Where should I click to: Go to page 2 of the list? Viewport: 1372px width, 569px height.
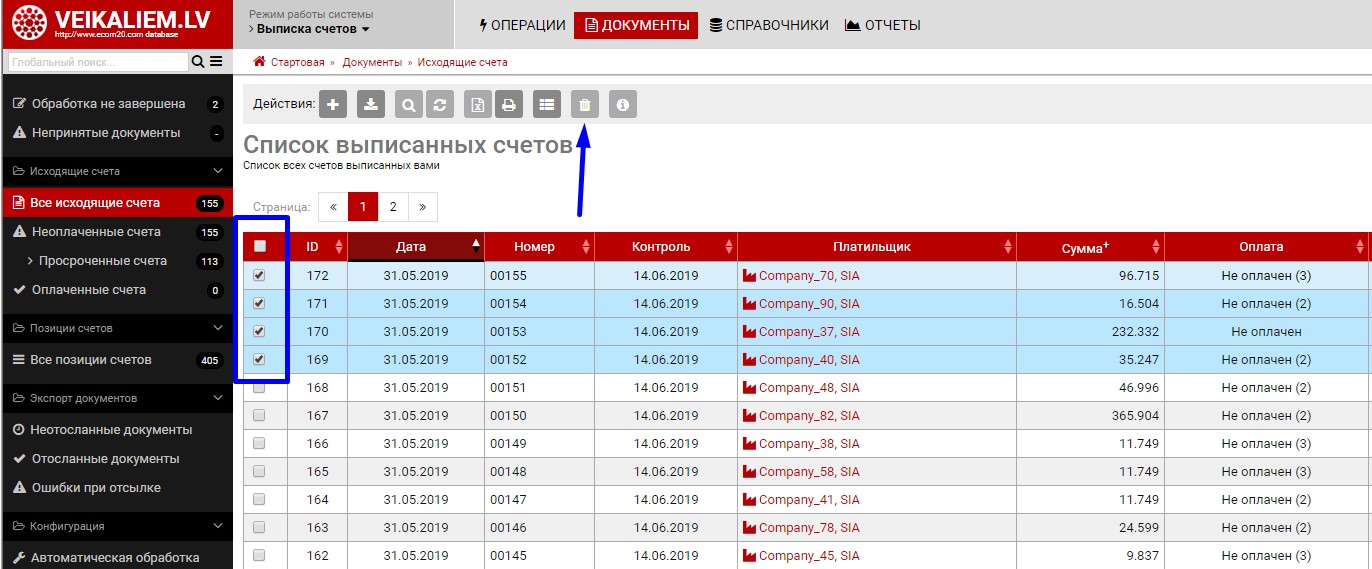tap(393, 207)
